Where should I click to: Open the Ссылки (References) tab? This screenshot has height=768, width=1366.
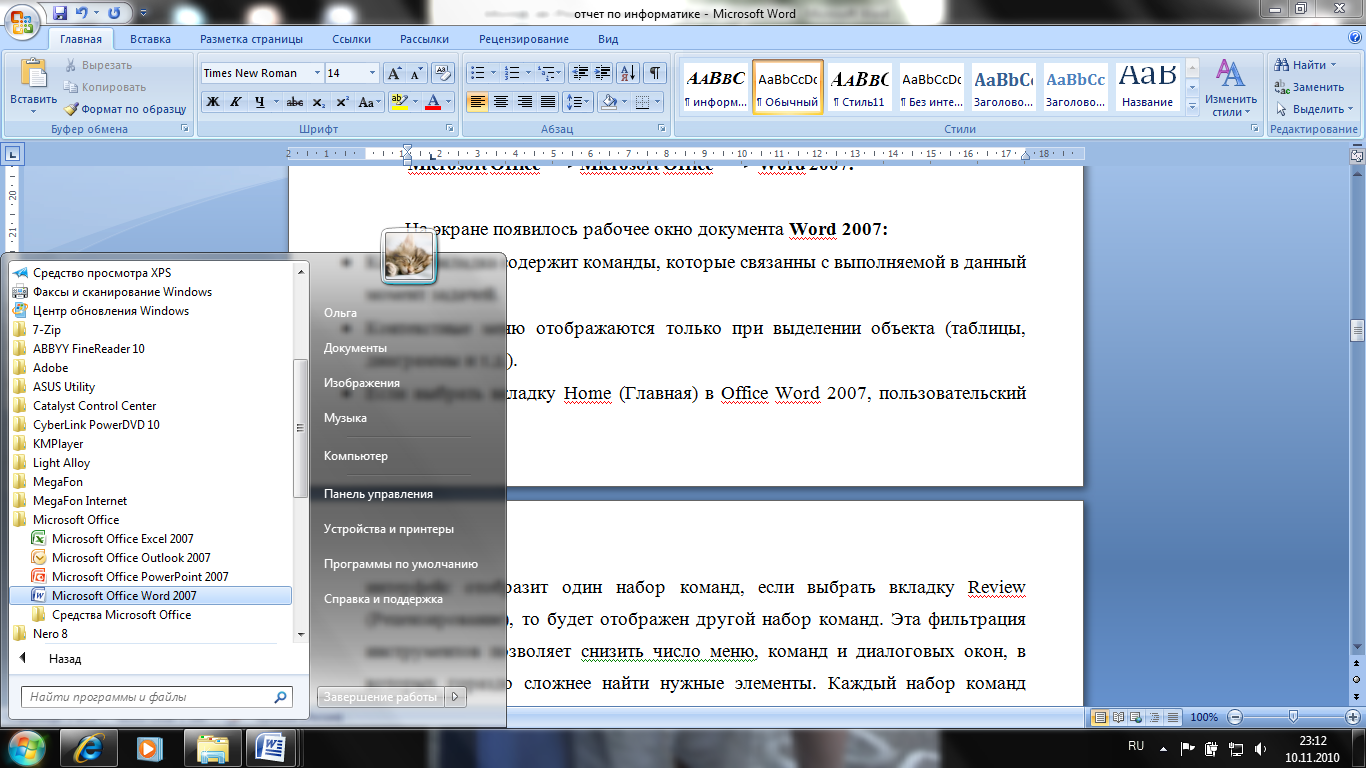(x=351, y=39)
